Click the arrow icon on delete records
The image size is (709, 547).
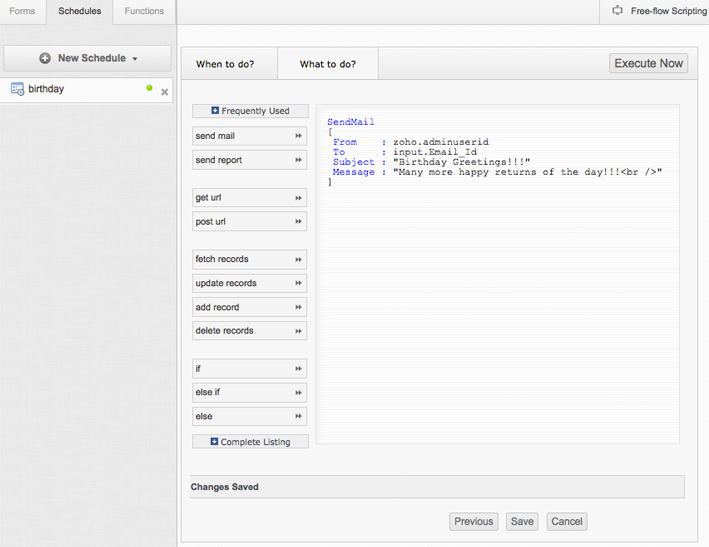click(298, 331)
